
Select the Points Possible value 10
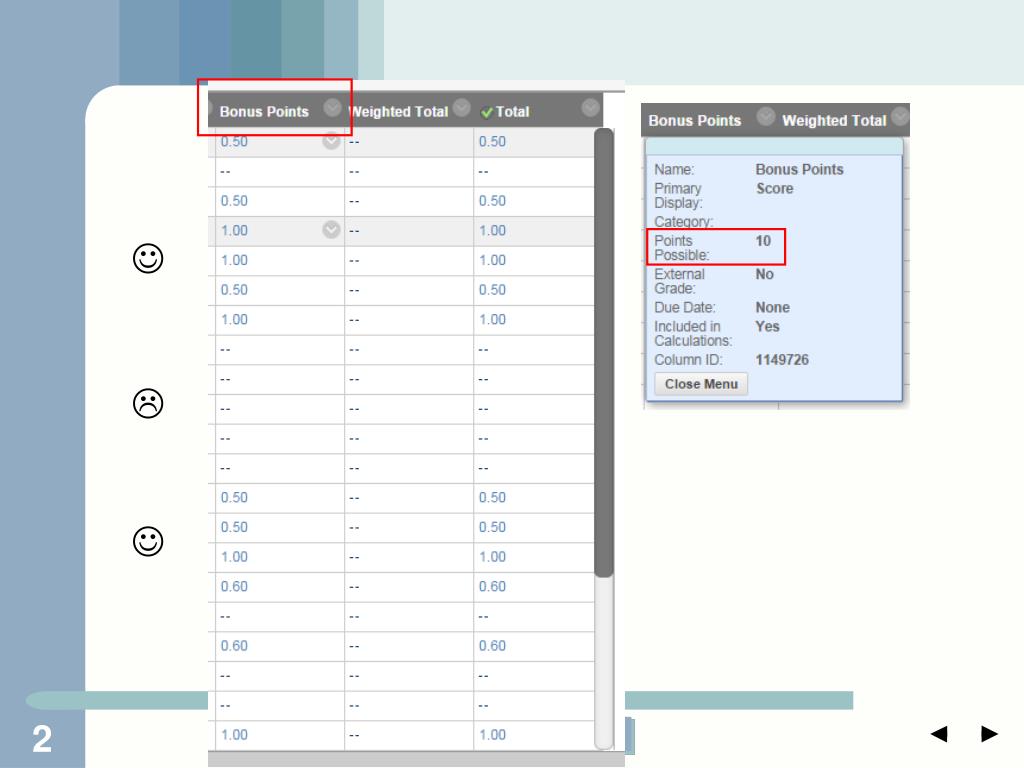click(x=763, y=241)
